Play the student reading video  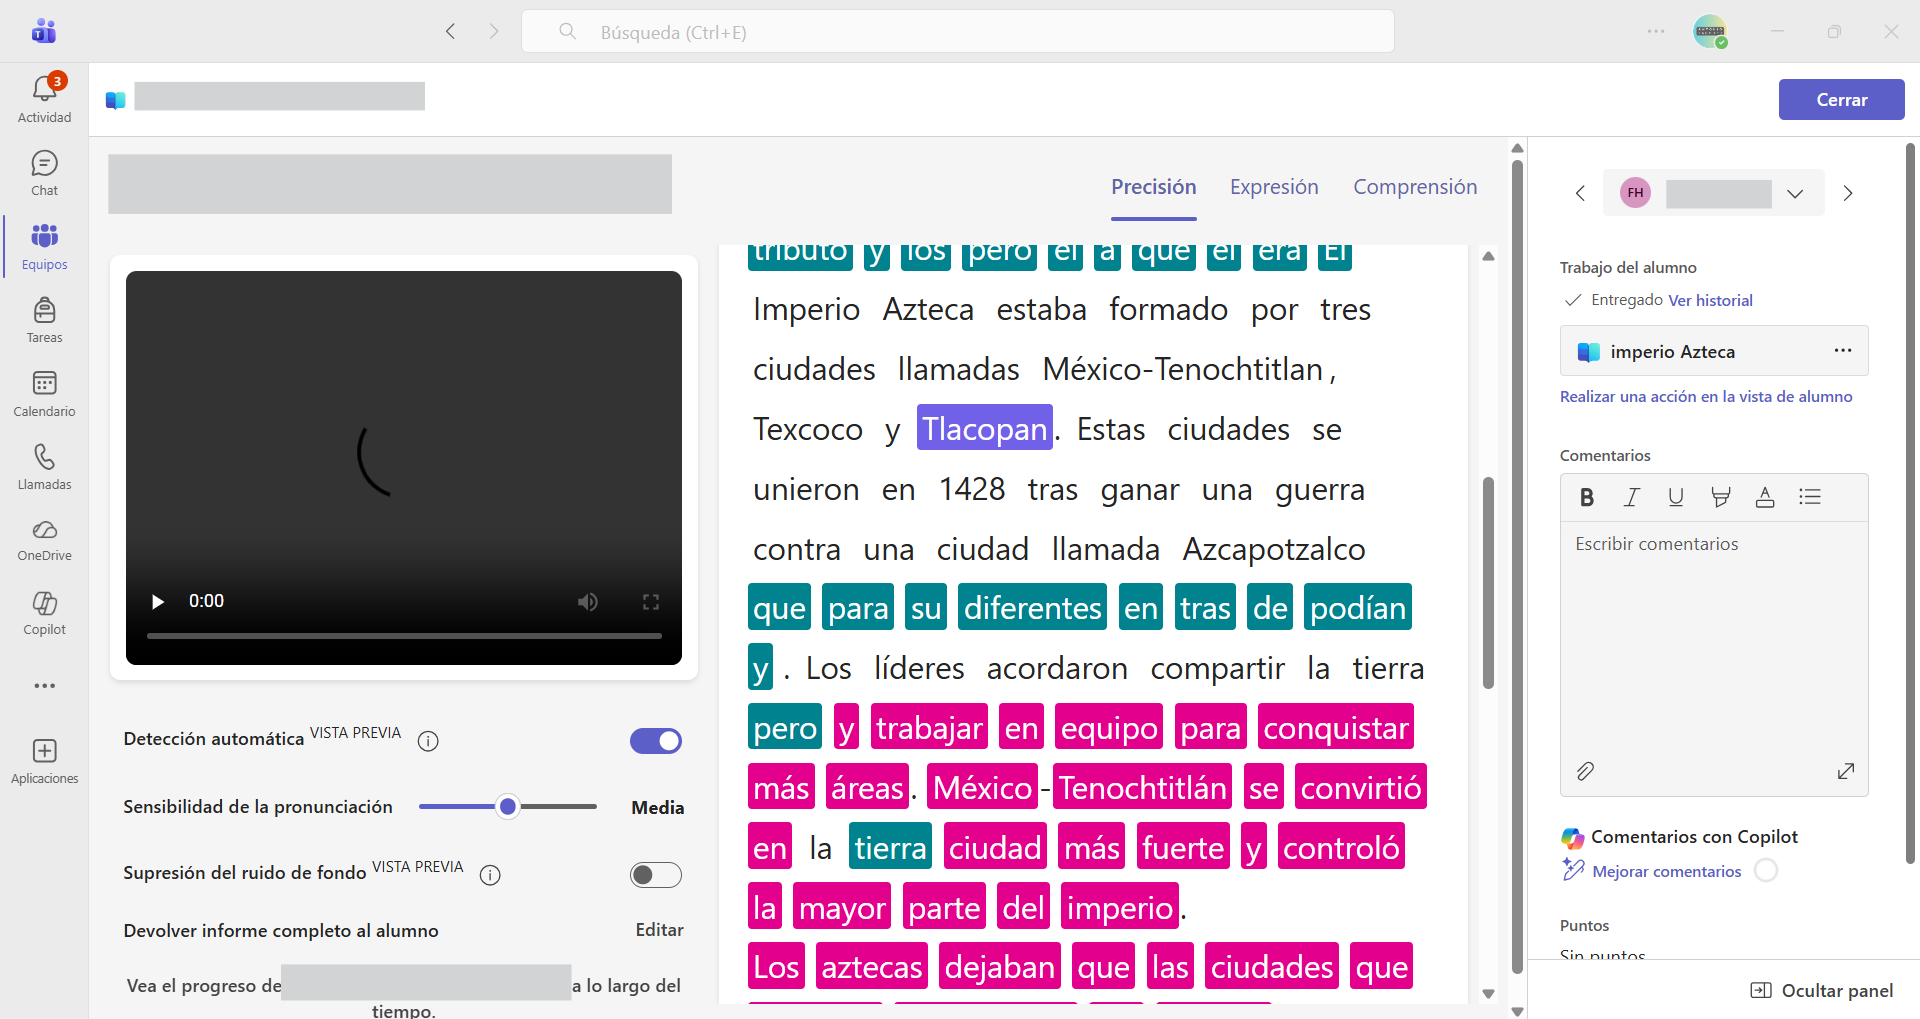point(157,601)
